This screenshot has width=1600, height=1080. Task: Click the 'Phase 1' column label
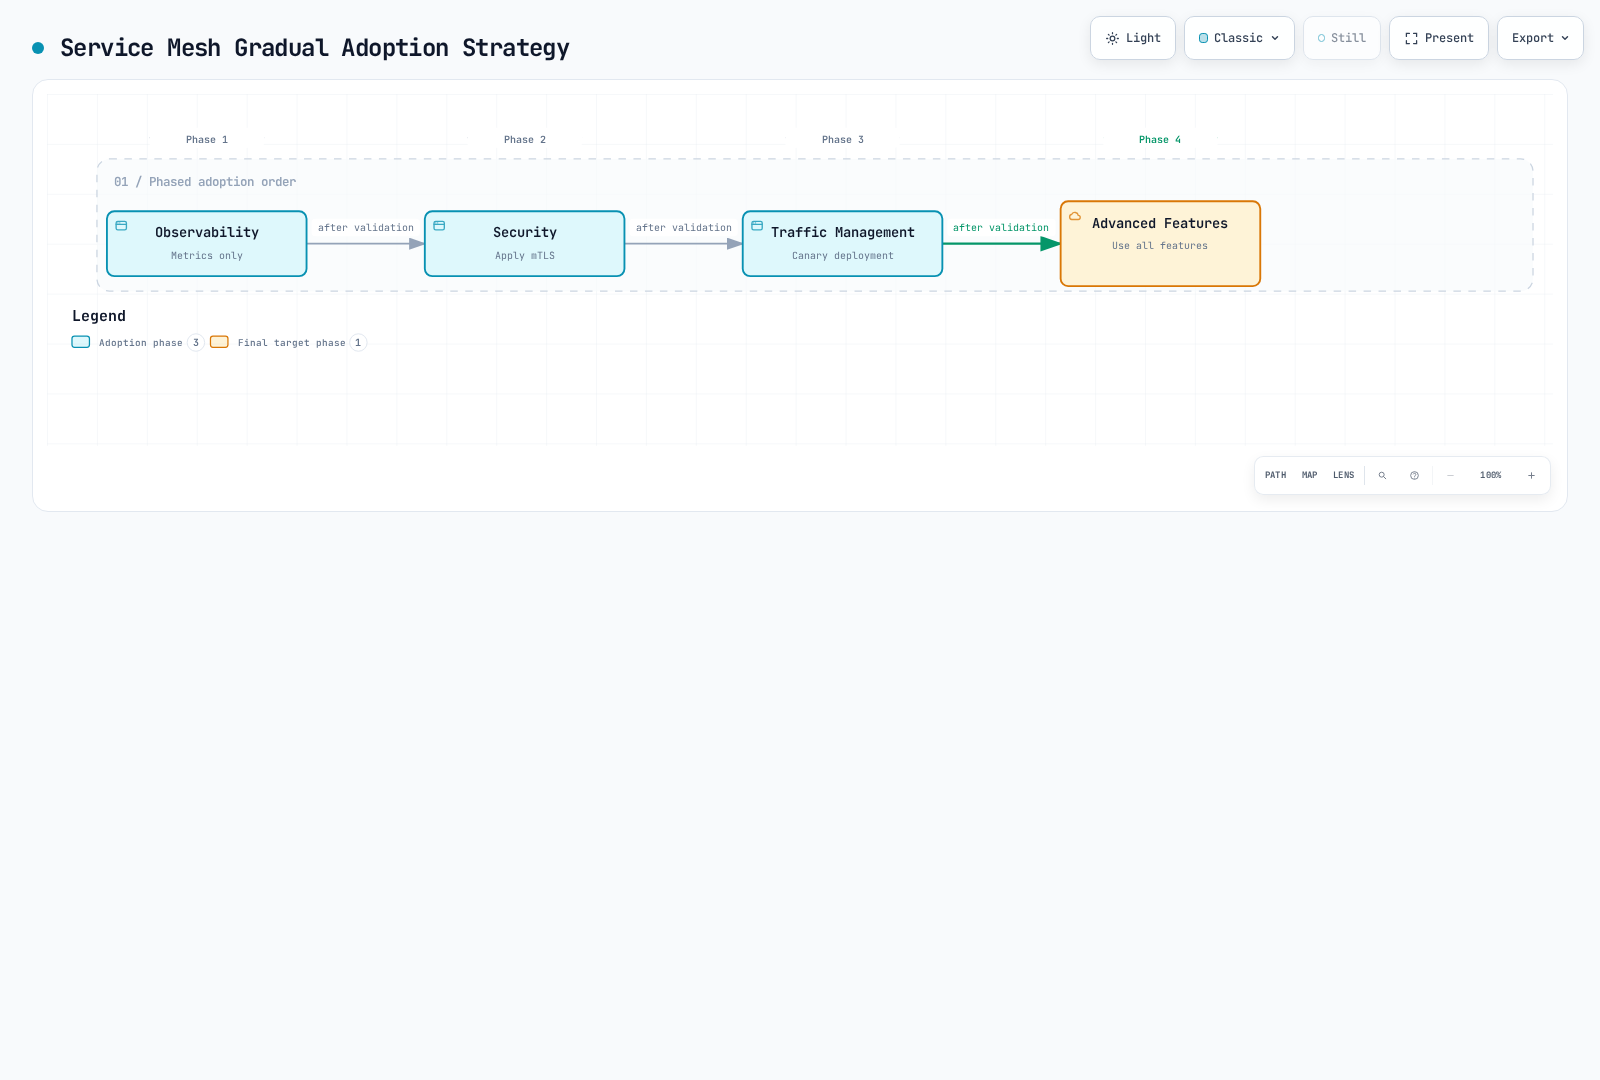pyautogui.click(x=207, y=140)
